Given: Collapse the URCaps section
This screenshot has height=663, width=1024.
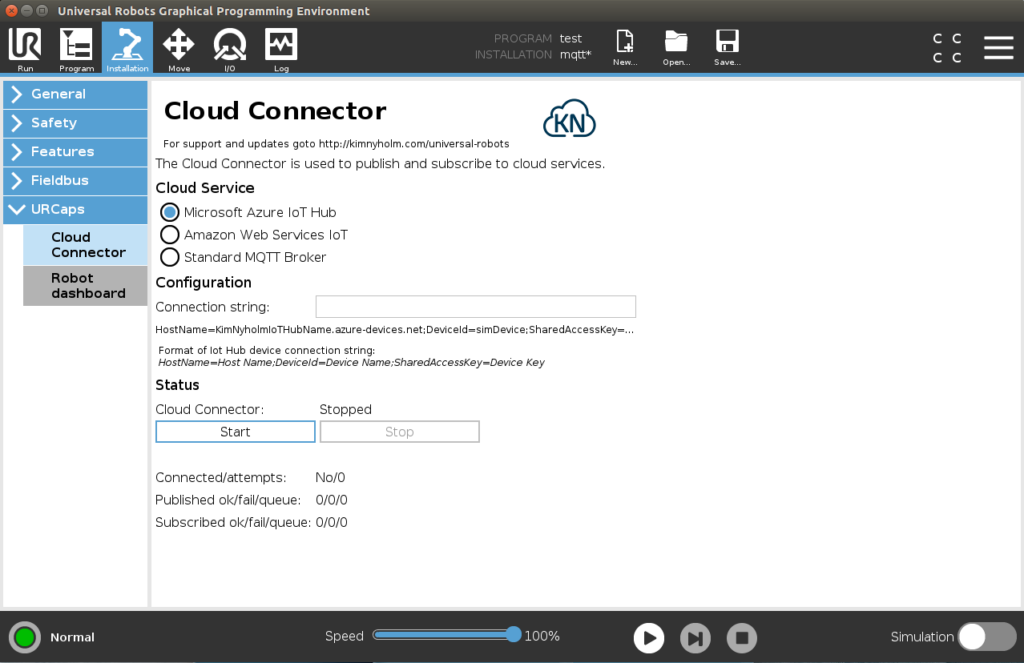Looking at the screenshot, I should [x=75, y=209].
